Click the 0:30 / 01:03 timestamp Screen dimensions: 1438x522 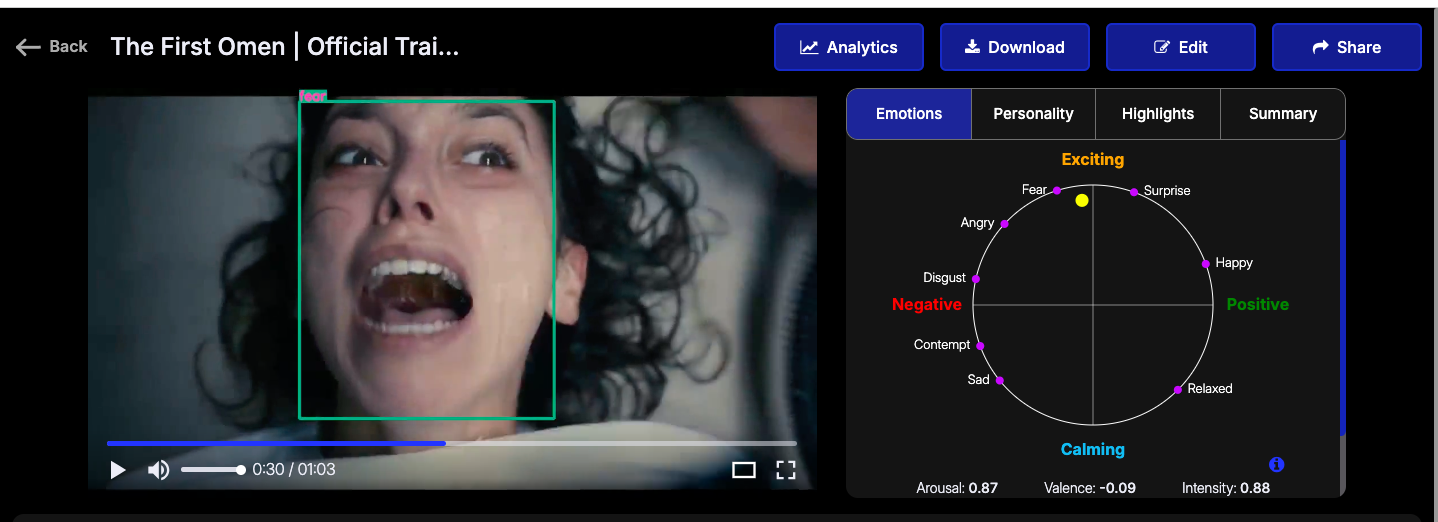click(294, 470)
